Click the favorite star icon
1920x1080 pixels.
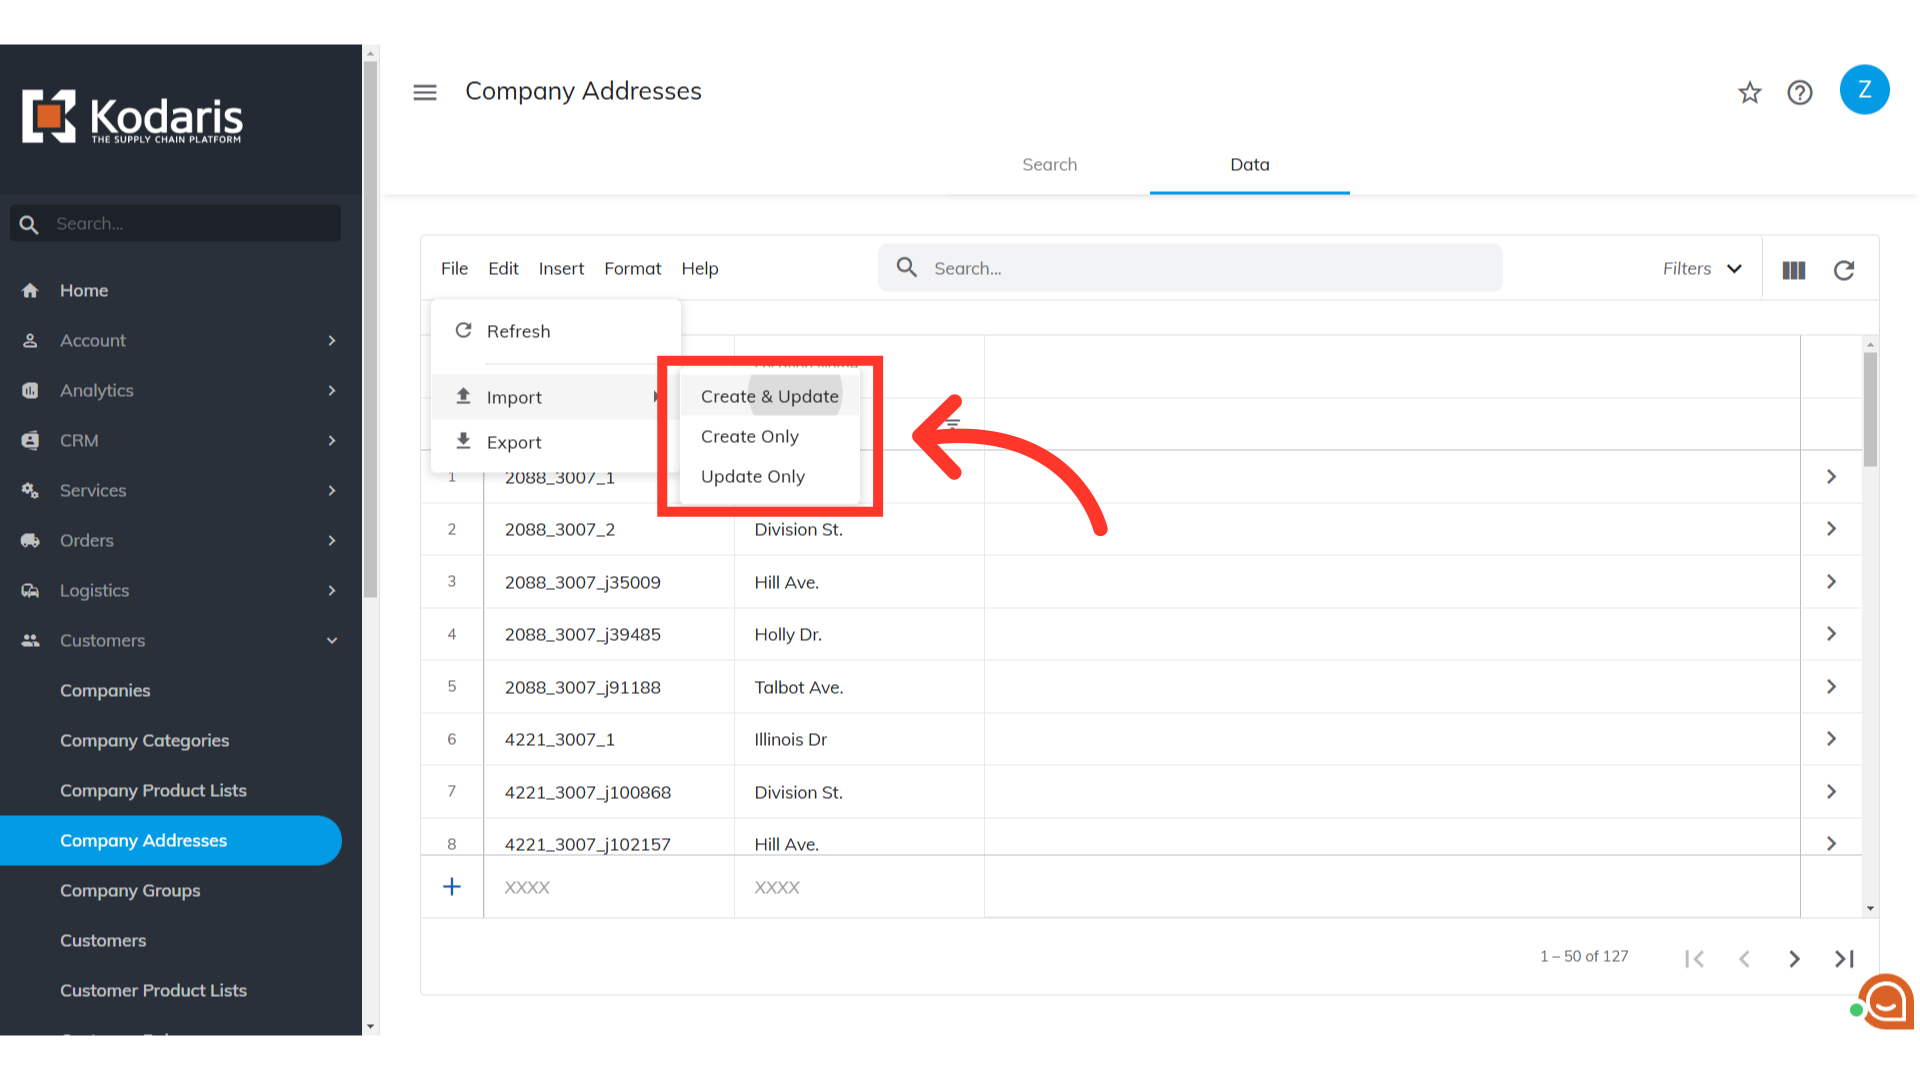click(x=1749, y=93)
